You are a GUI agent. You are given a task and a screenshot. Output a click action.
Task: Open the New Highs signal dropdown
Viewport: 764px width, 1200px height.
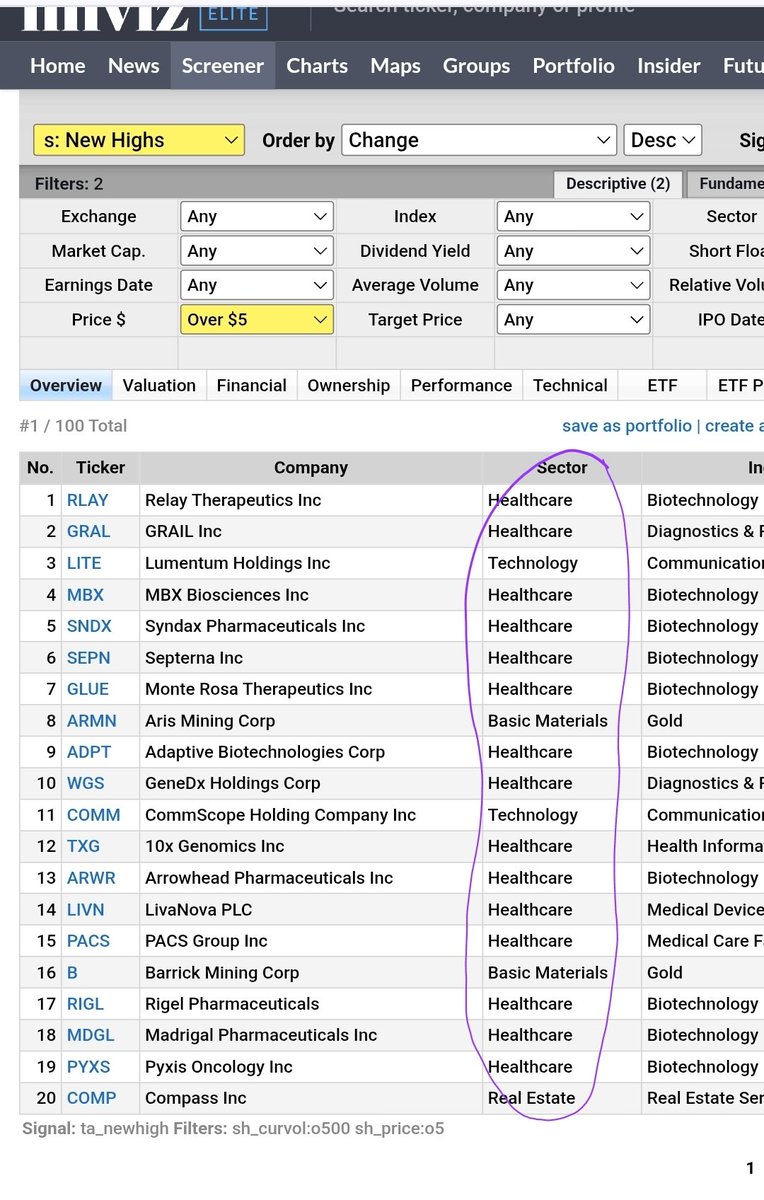pos(139,140)
